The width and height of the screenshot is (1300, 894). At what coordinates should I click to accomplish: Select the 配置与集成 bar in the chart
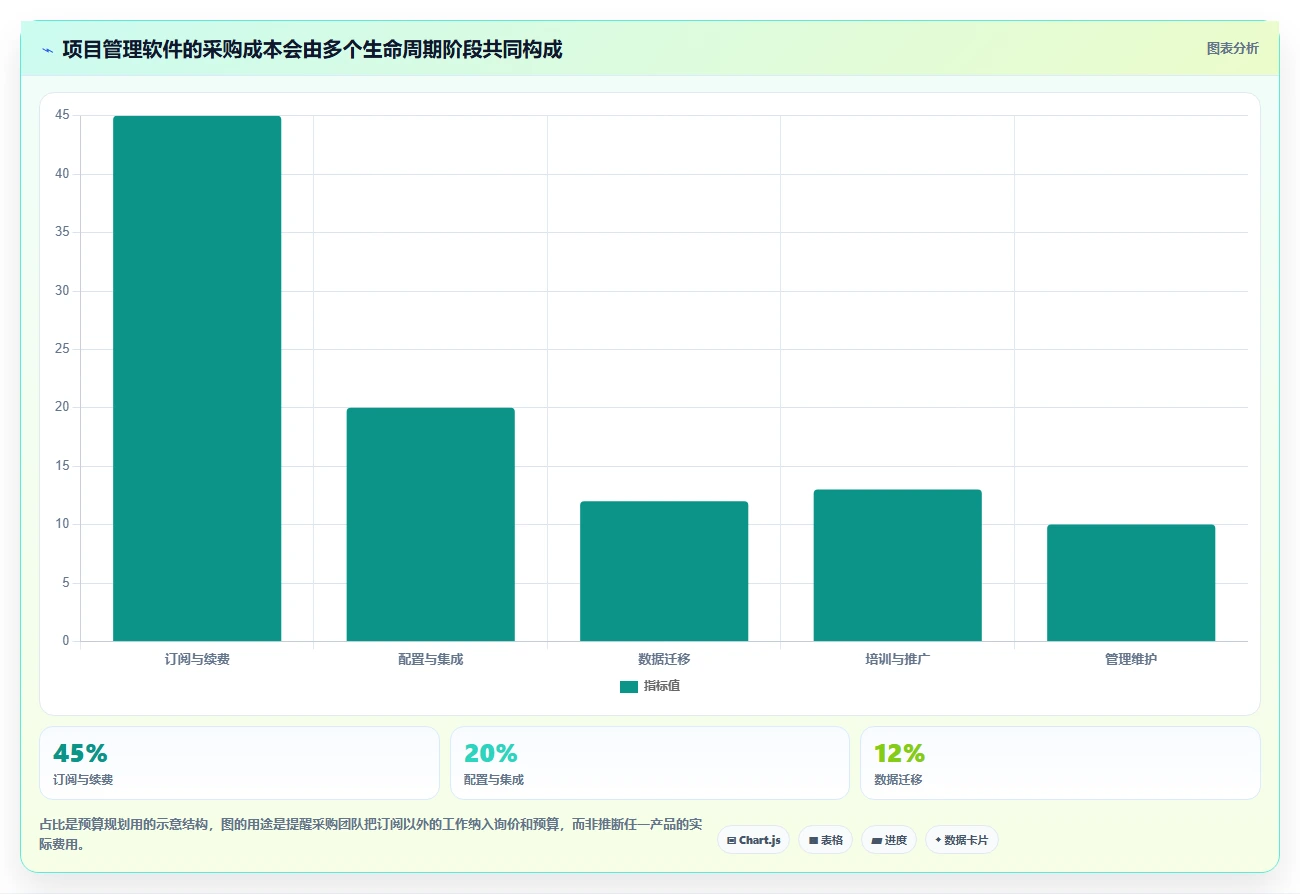tap(430, 524)
